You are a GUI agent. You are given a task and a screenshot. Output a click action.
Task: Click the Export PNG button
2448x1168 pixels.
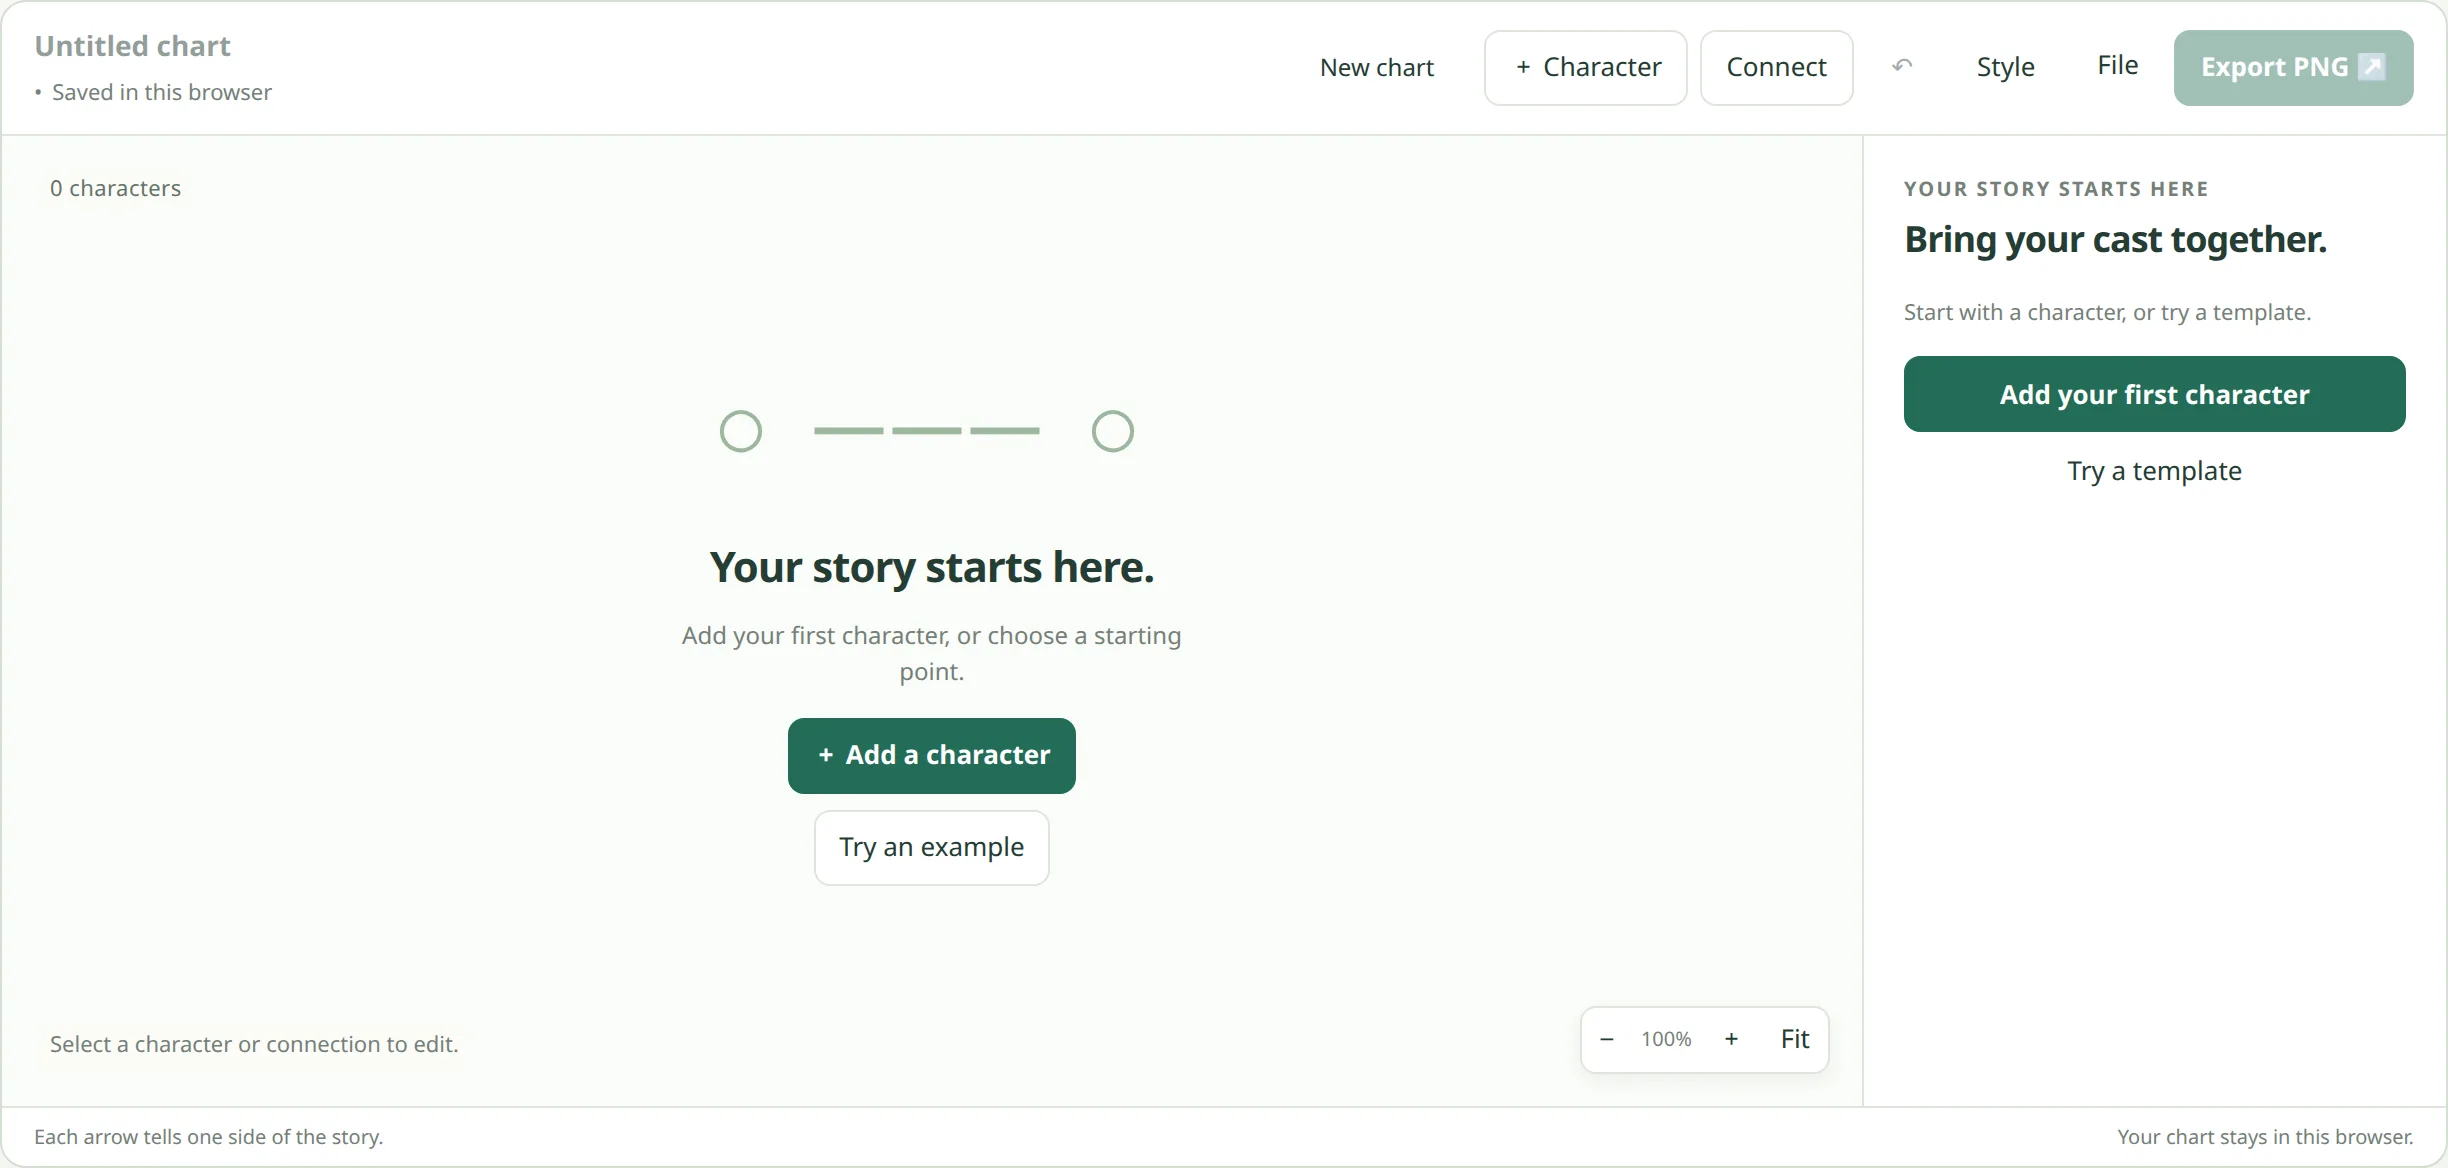[2293, 67]
